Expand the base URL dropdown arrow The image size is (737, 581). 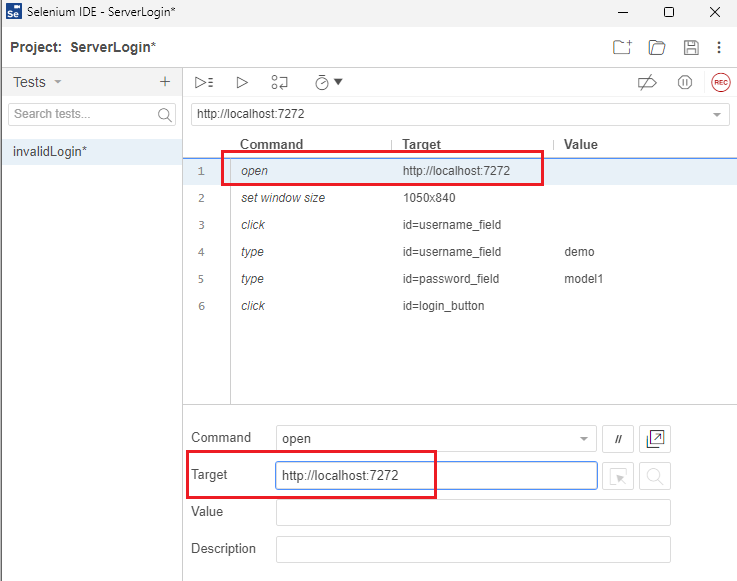717,115
